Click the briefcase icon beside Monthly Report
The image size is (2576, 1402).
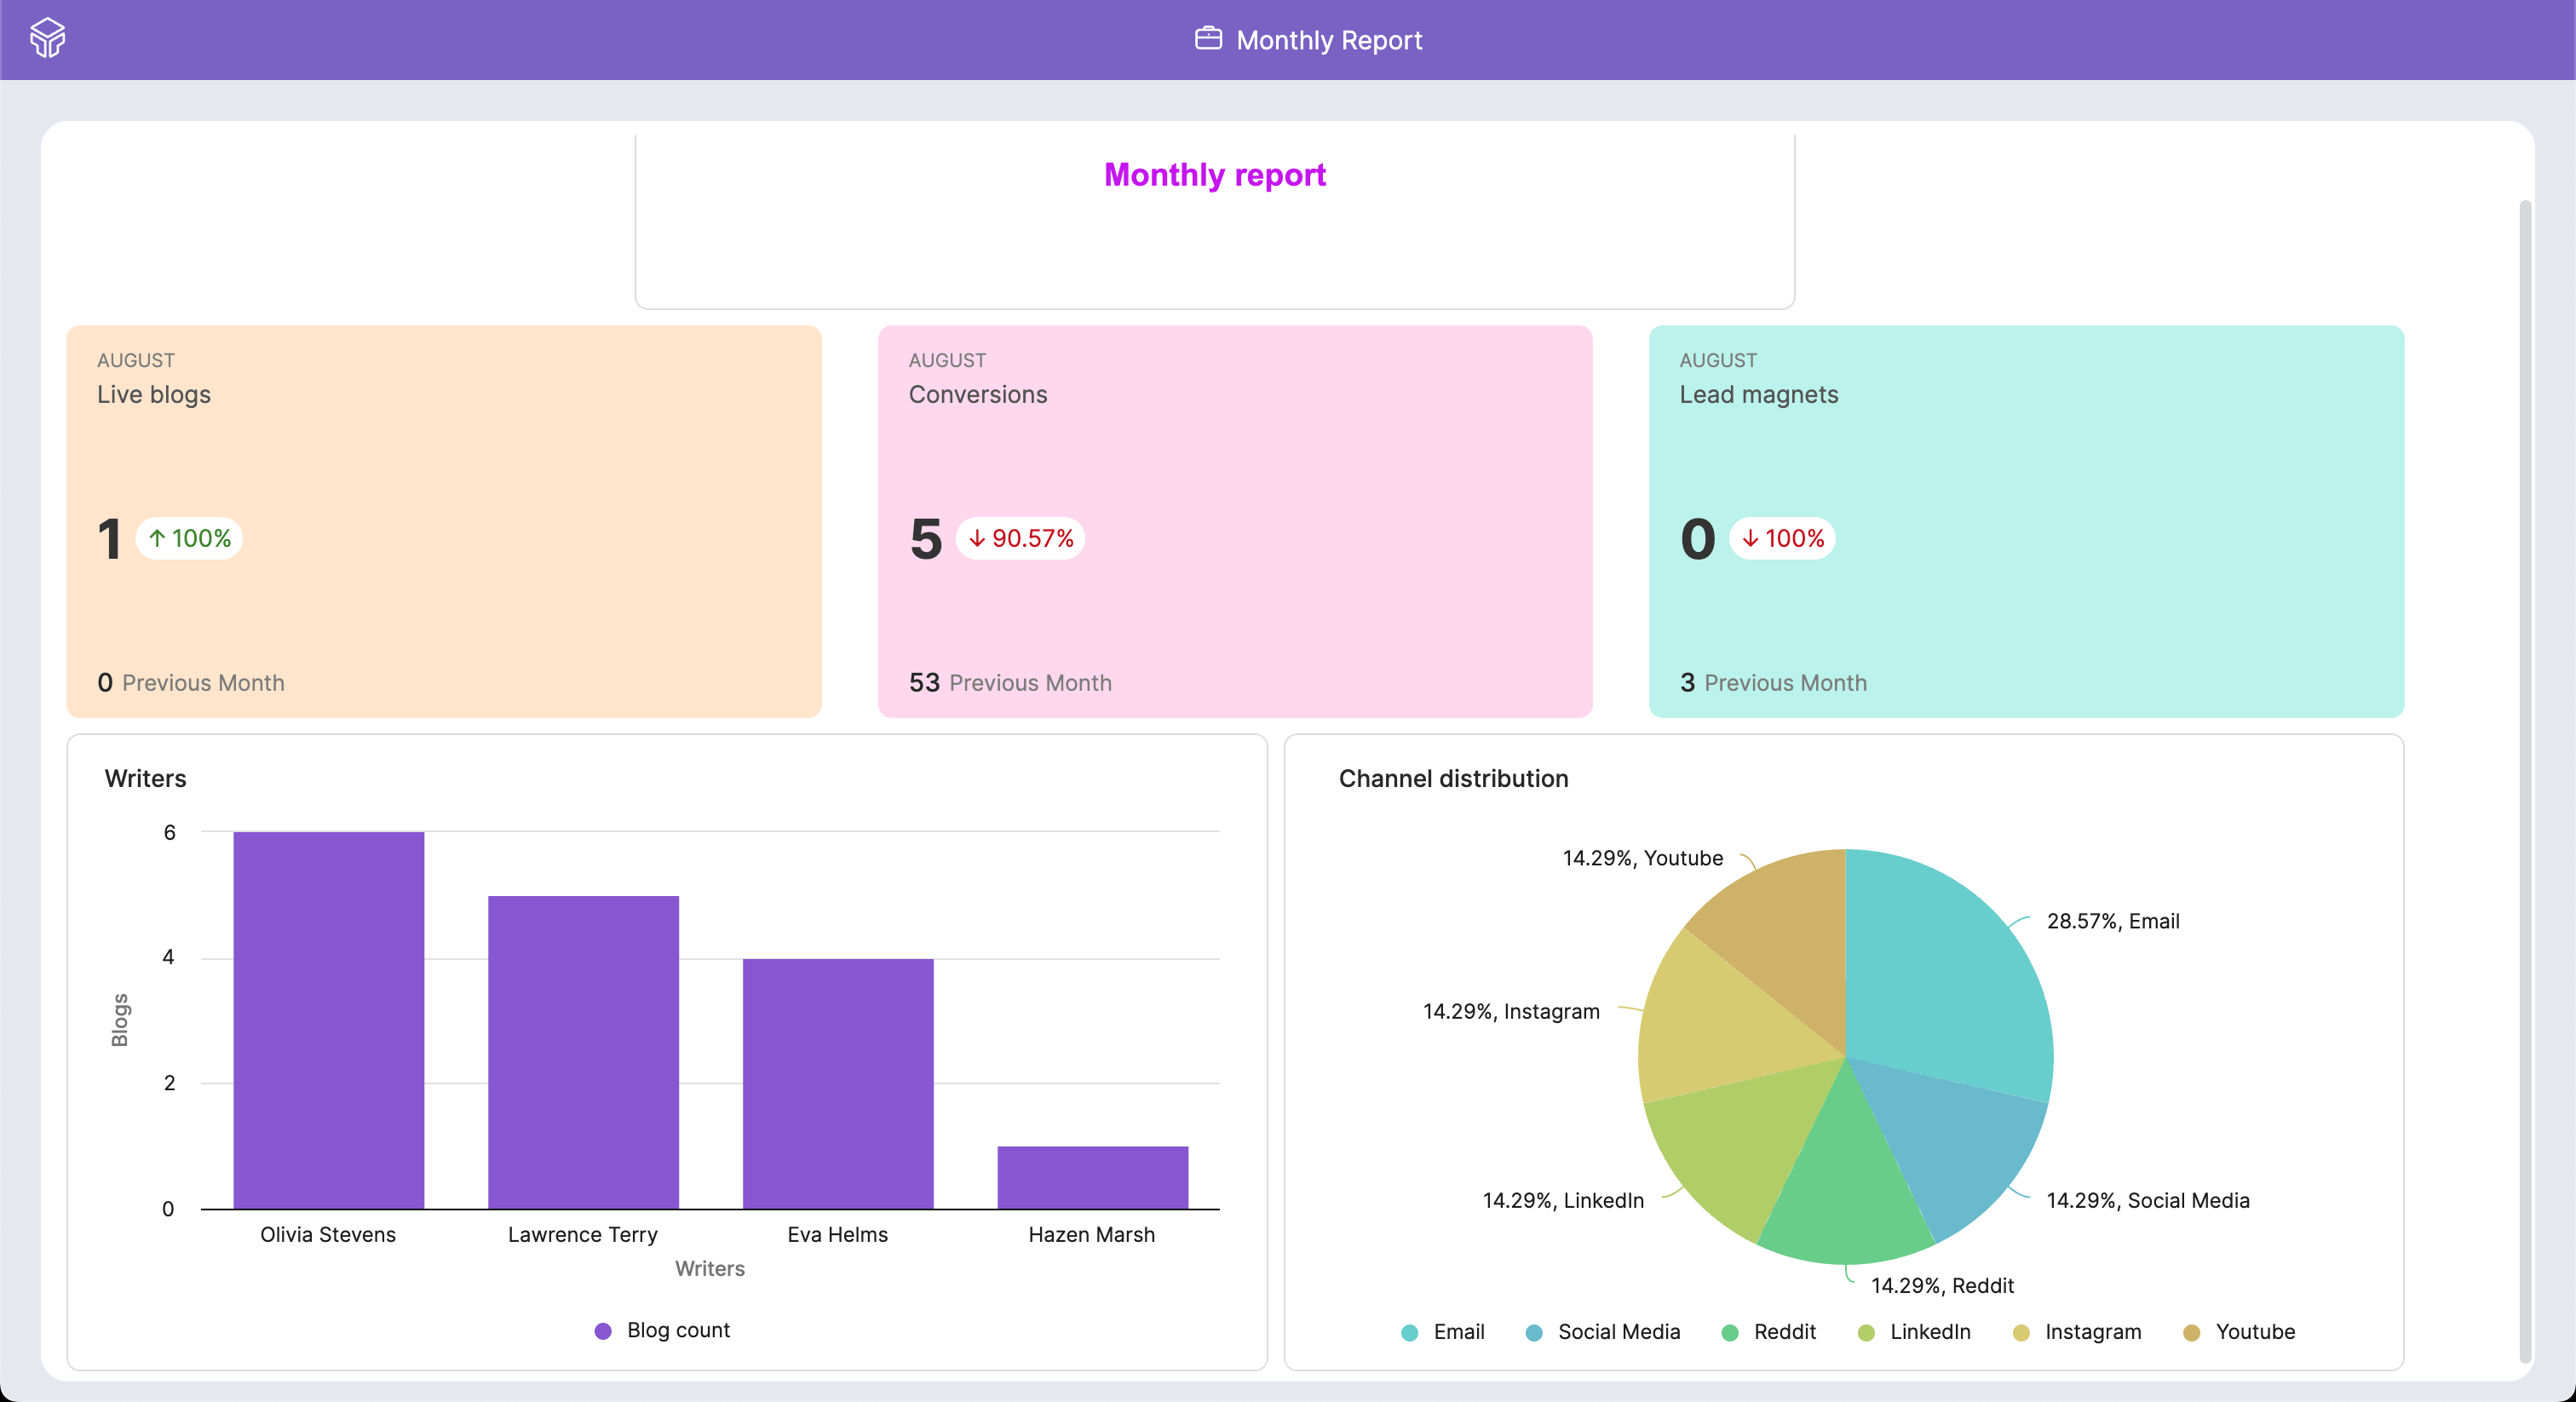pyautogui.click(x=1208, y=38)
